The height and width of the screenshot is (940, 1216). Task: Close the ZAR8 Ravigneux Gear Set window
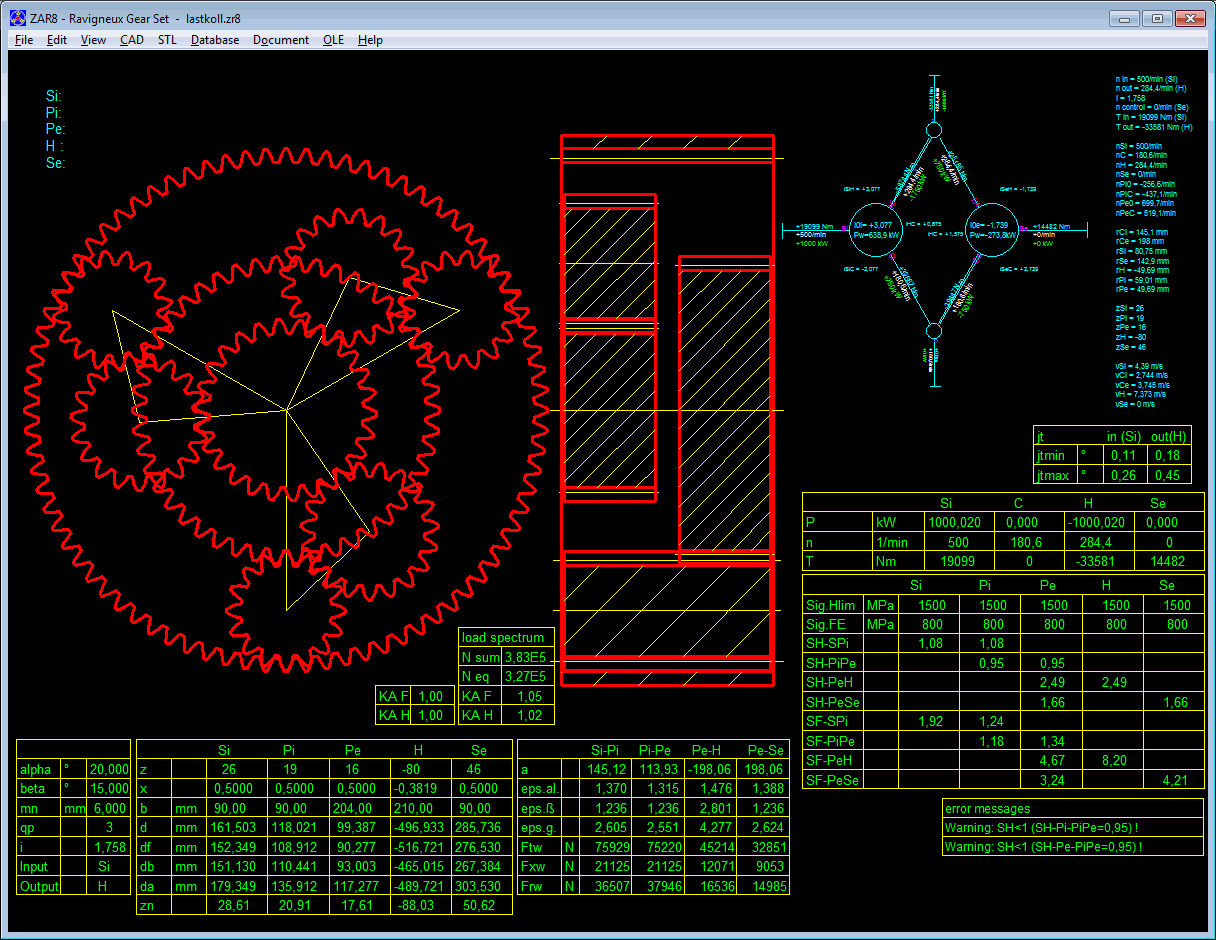(1190, 18)
